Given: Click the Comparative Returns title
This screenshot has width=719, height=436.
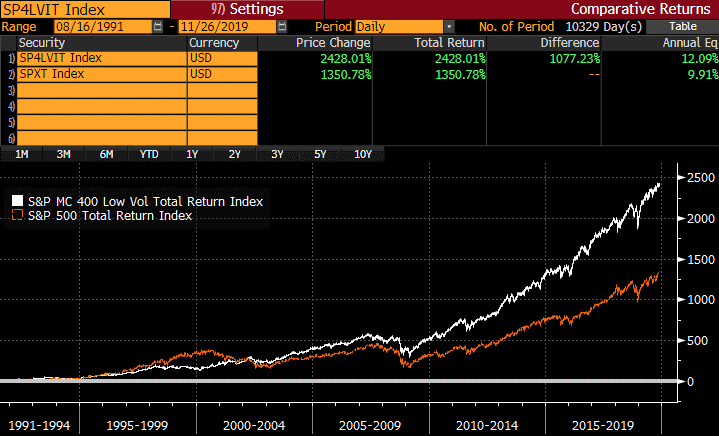Looking at the screenshot, I should [640, 9].
